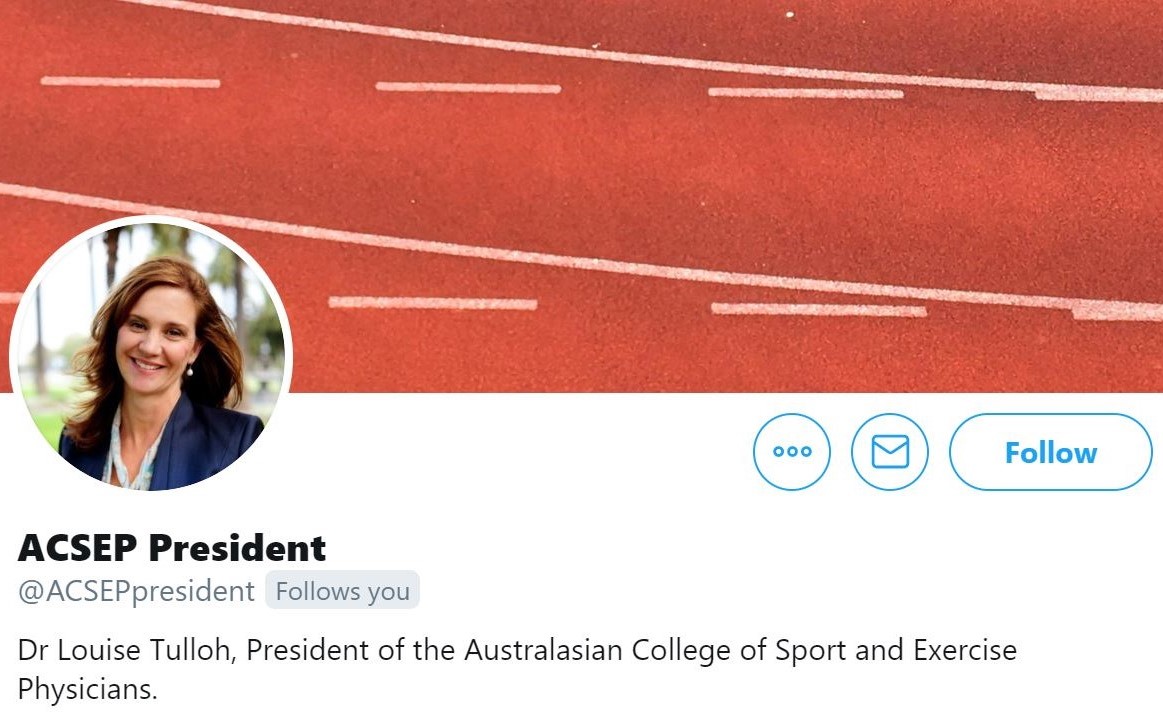Click the word 'ACSEP' in the display name

(76, 548)
